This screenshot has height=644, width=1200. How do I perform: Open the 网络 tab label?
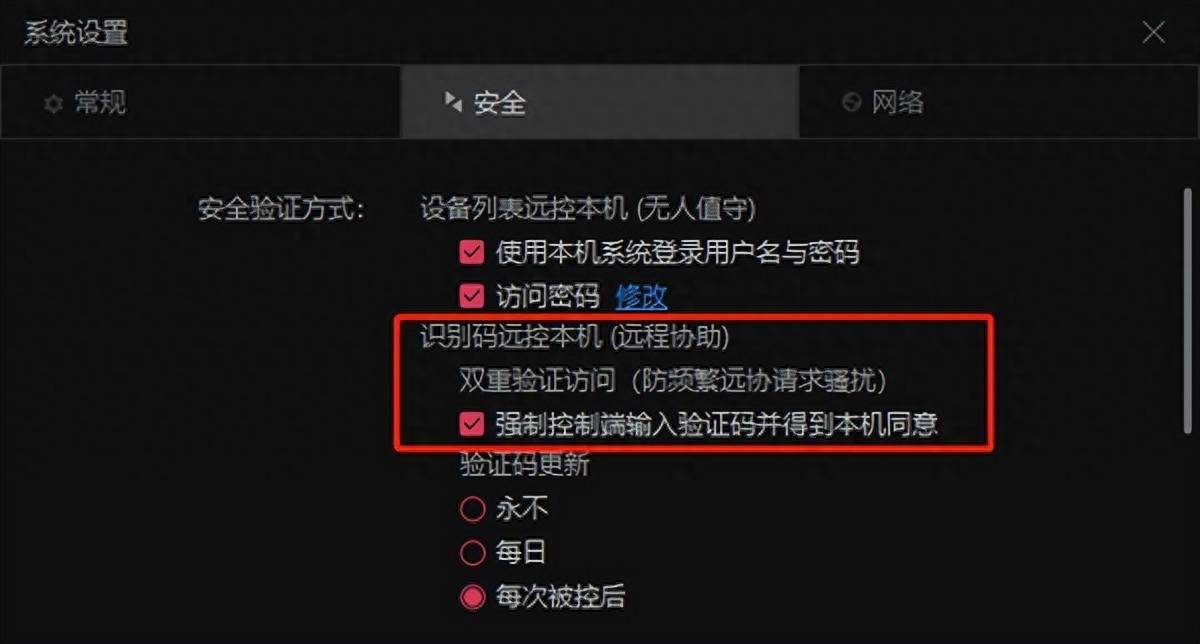tap(898, 102)
